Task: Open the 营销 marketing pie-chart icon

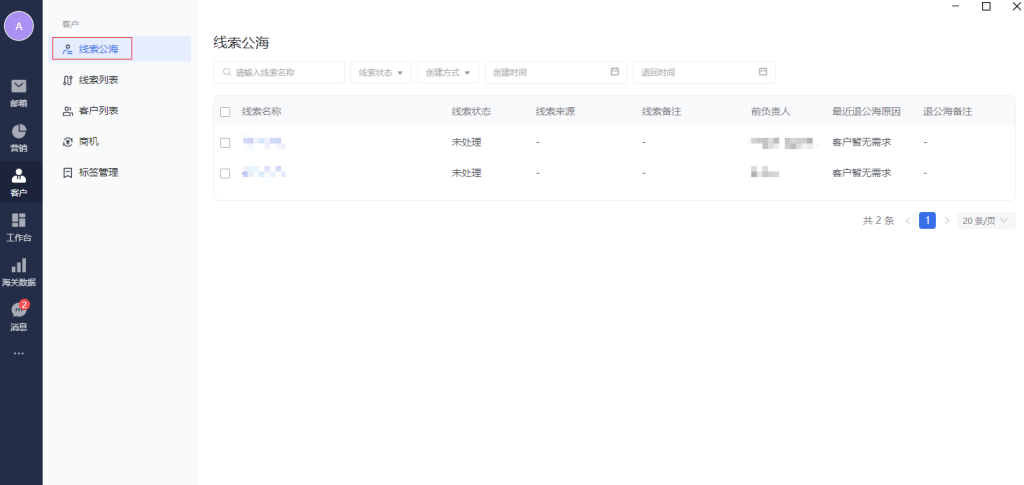Action: [19, 132]
